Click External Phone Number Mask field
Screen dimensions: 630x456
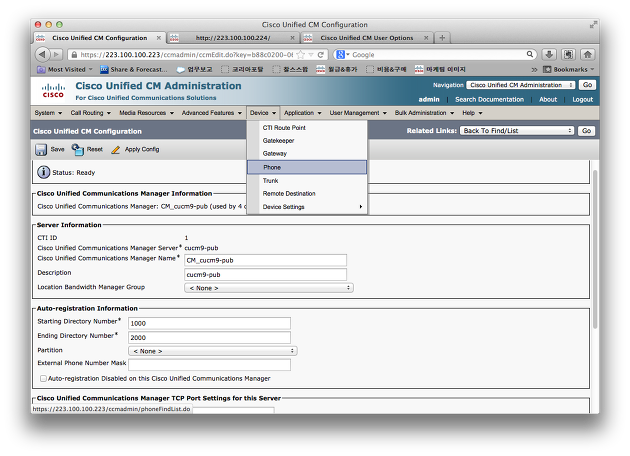click(209, 364)
